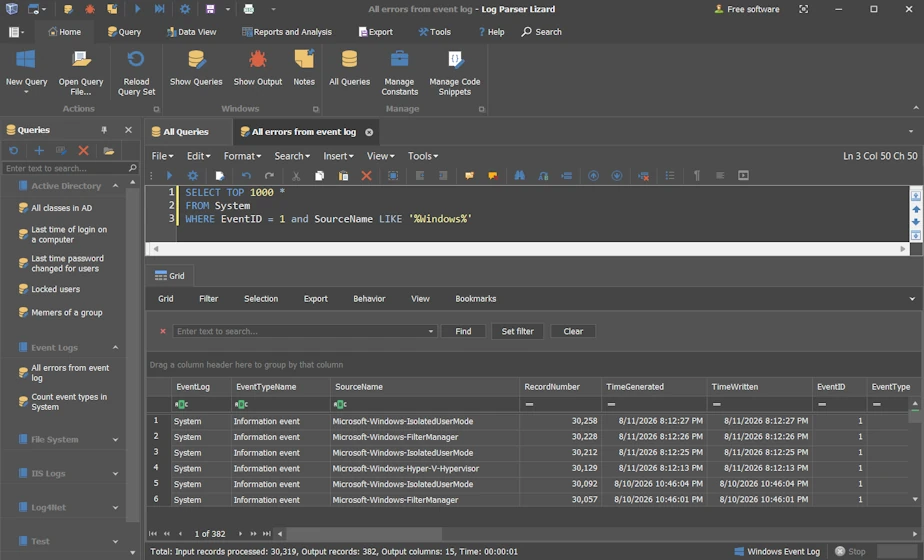Image resolution: width=924 pixels, height=560 pixels.
Task: Click the binoculars find icon
Action: click(519, 176)
